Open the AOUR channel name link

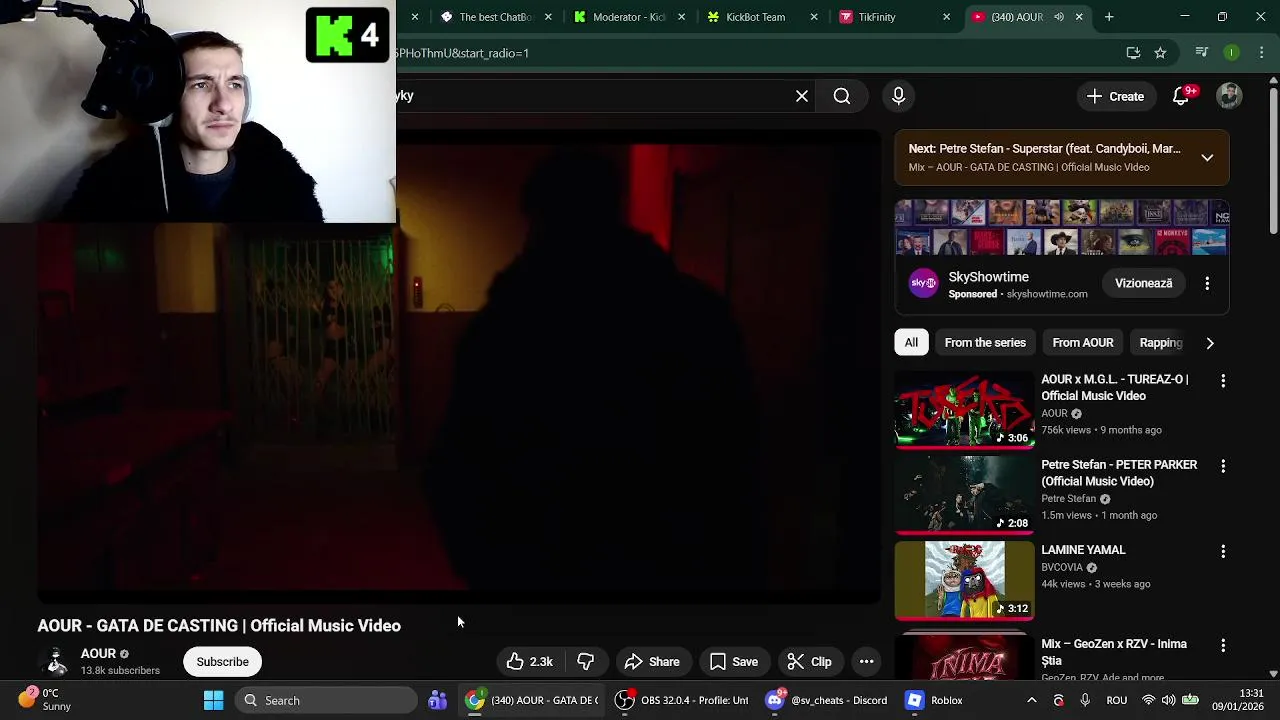tap(98, 654)
